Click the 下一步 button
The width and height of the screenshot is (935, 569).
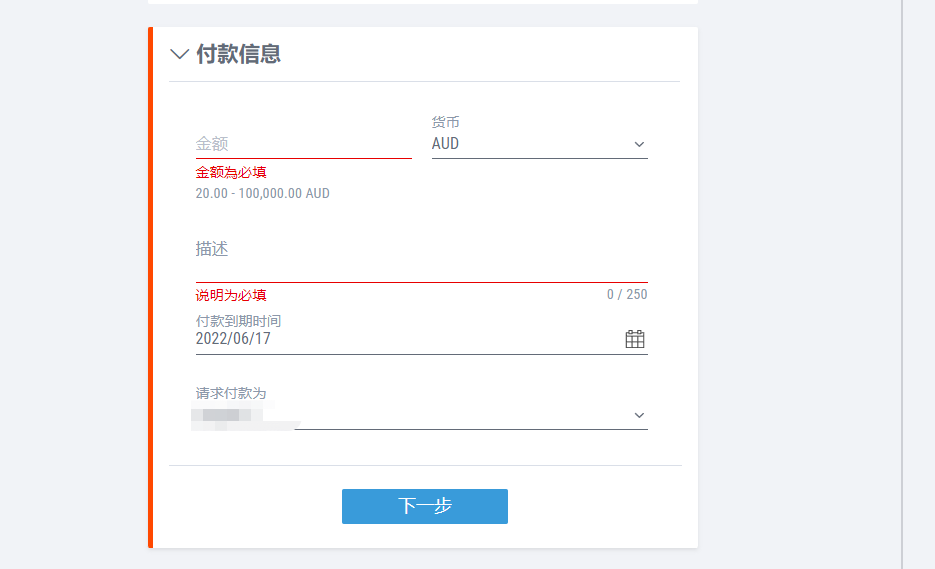[425, 506]
